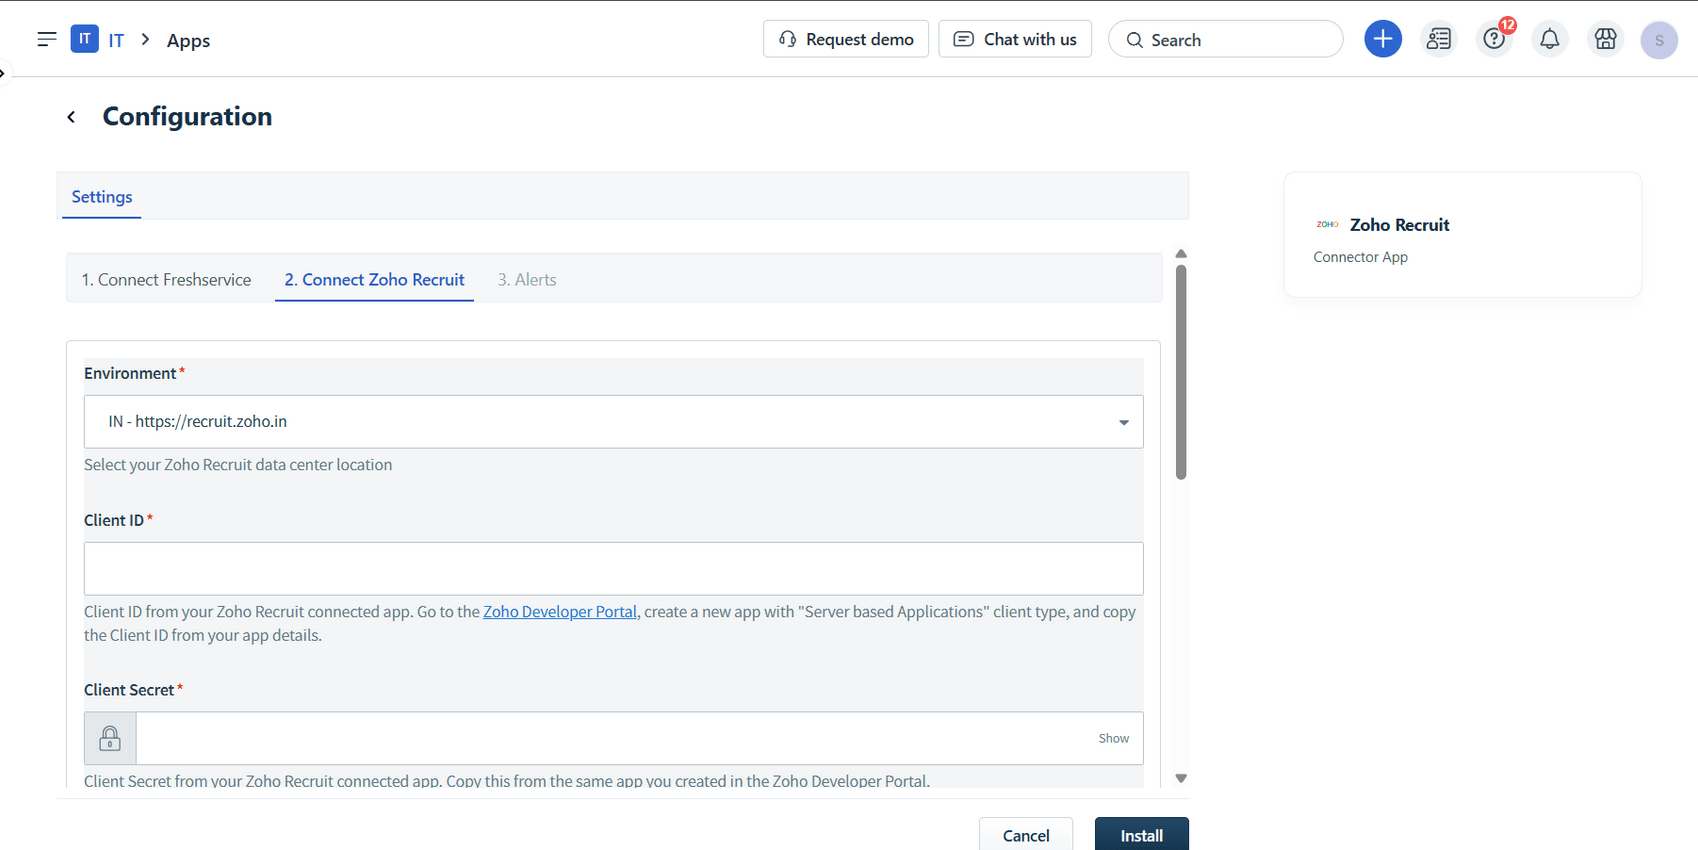Open the help icon with 12 badge

point(1494,39)
